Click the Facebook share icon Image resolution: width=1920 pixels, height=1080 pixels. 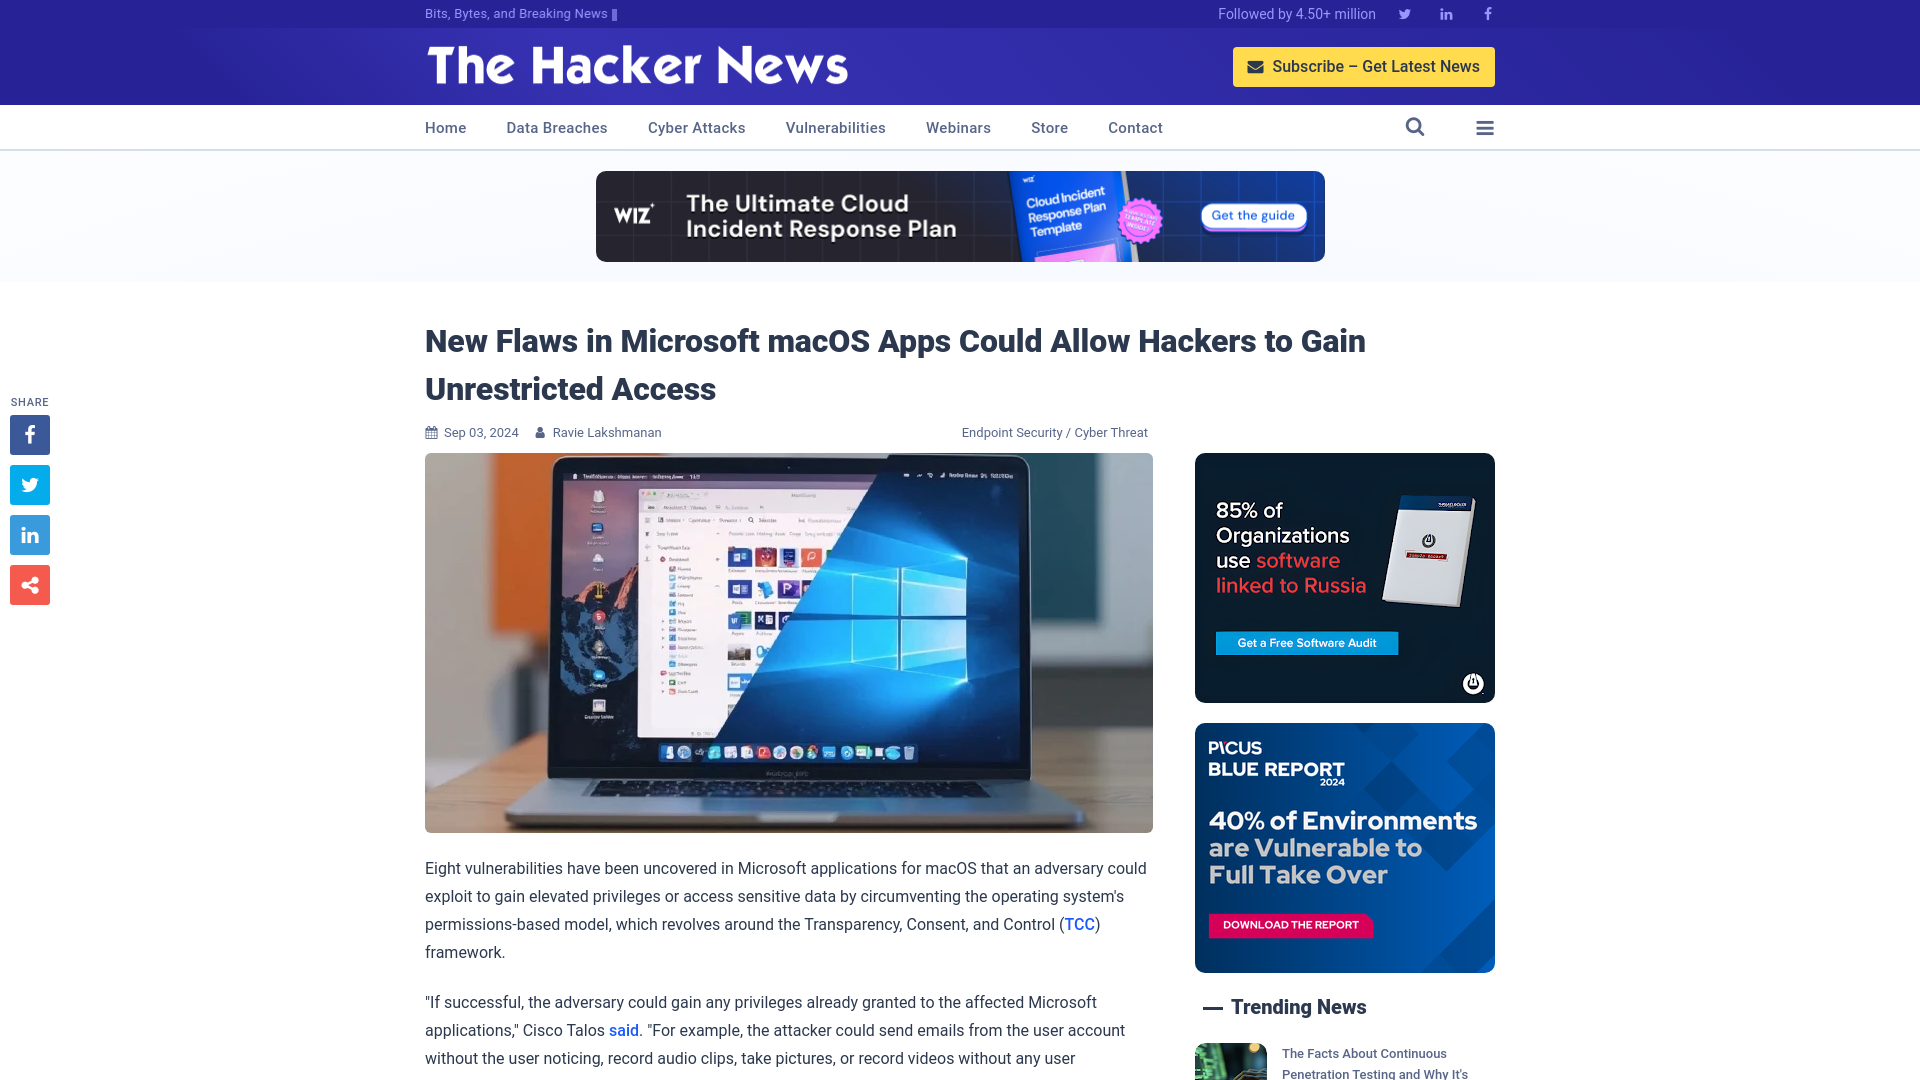(29, 434)
